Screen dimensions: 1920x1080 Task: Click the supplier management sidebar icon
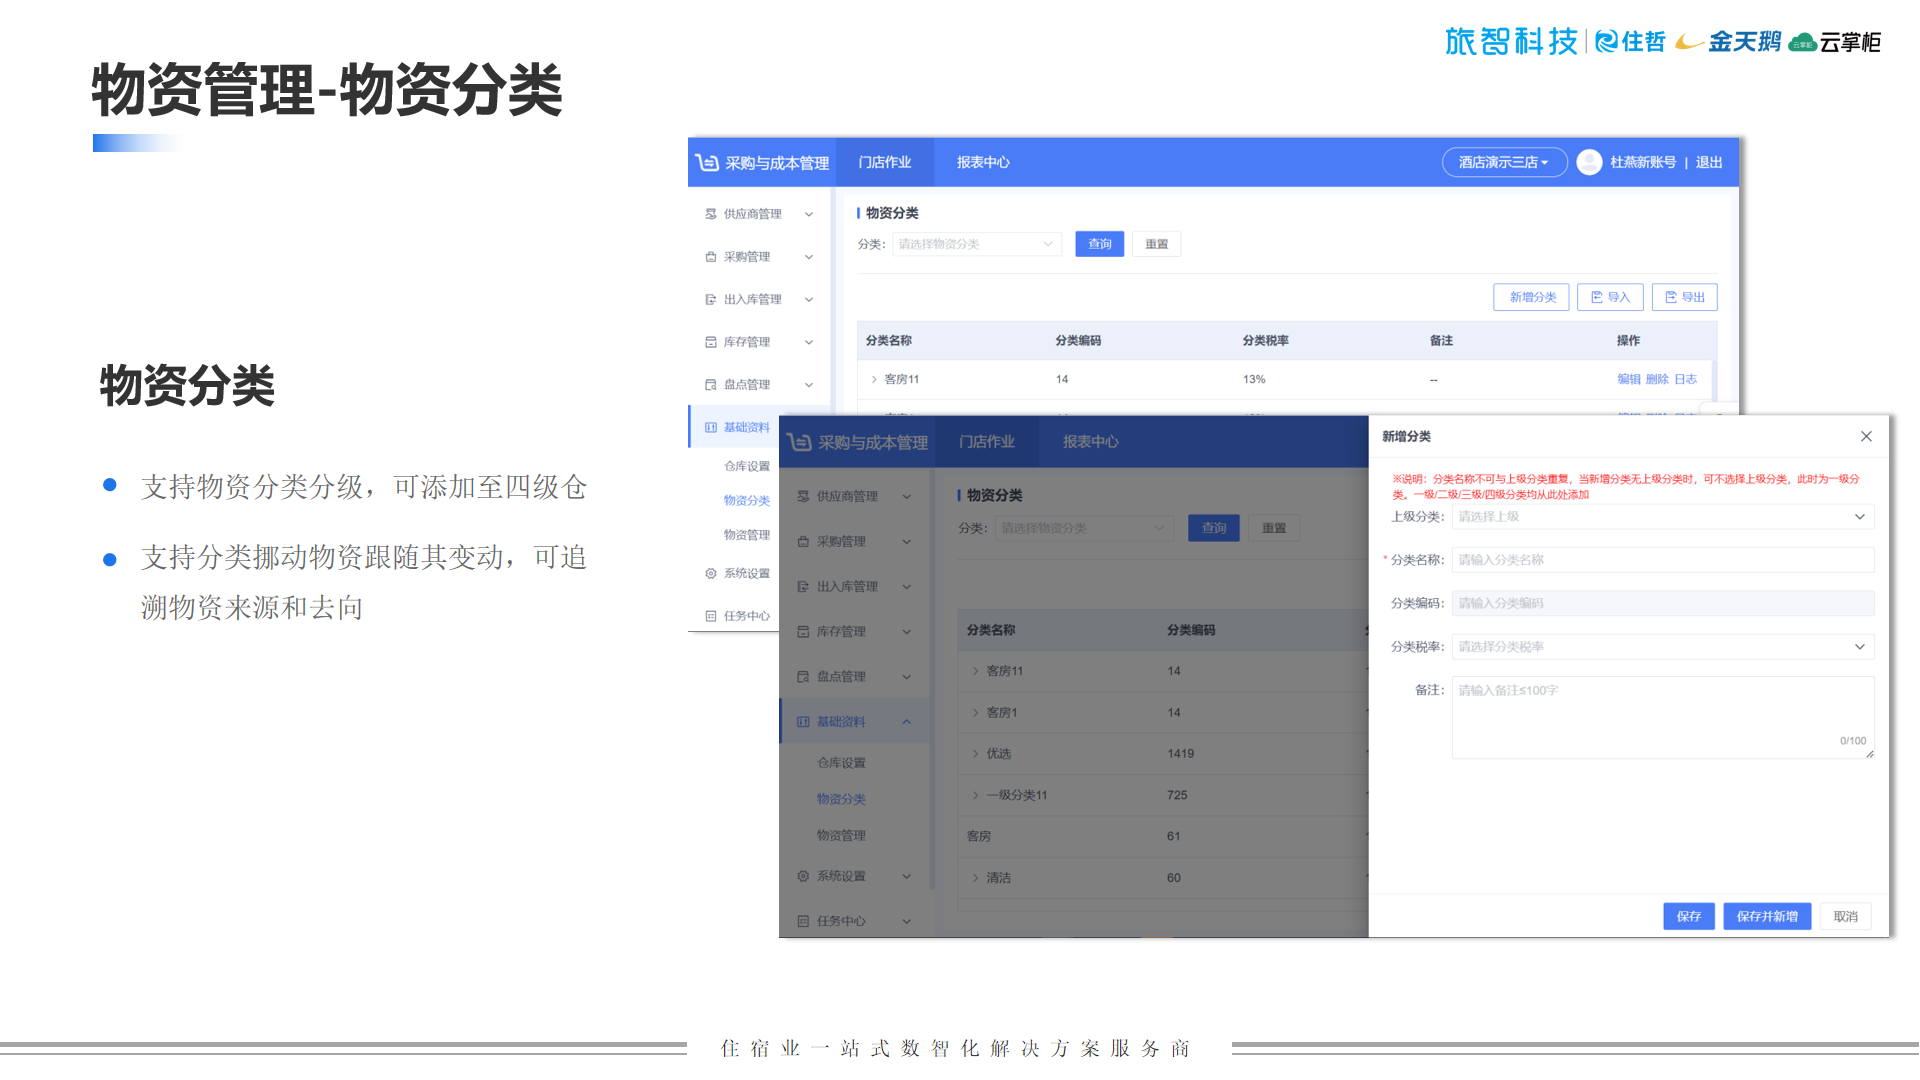(710, 214)
